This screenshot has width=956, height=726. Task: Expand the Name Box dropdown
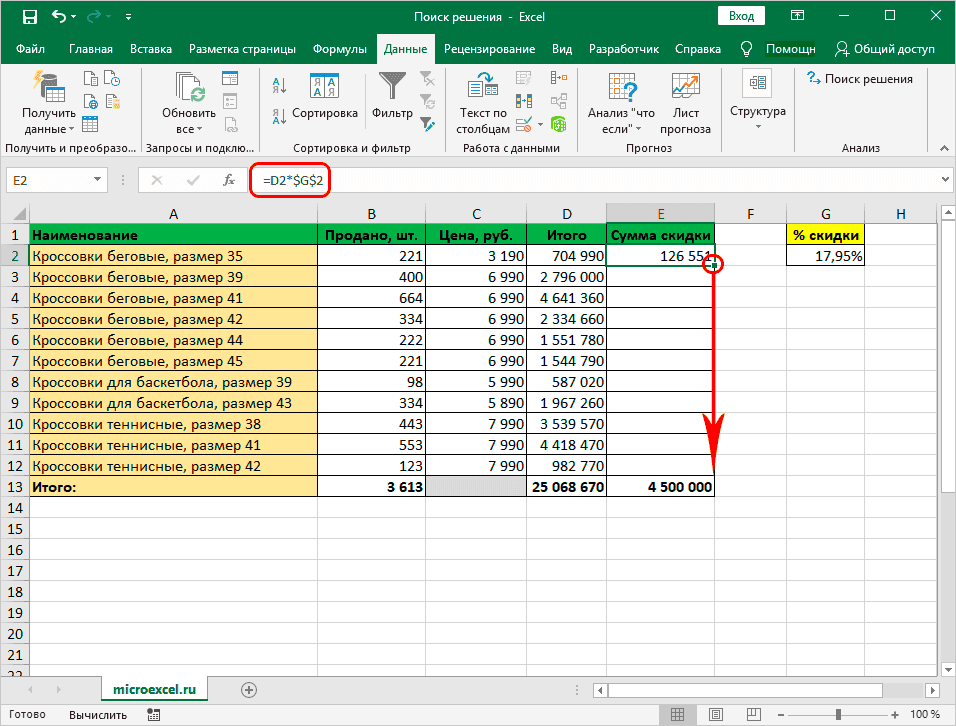97,180
